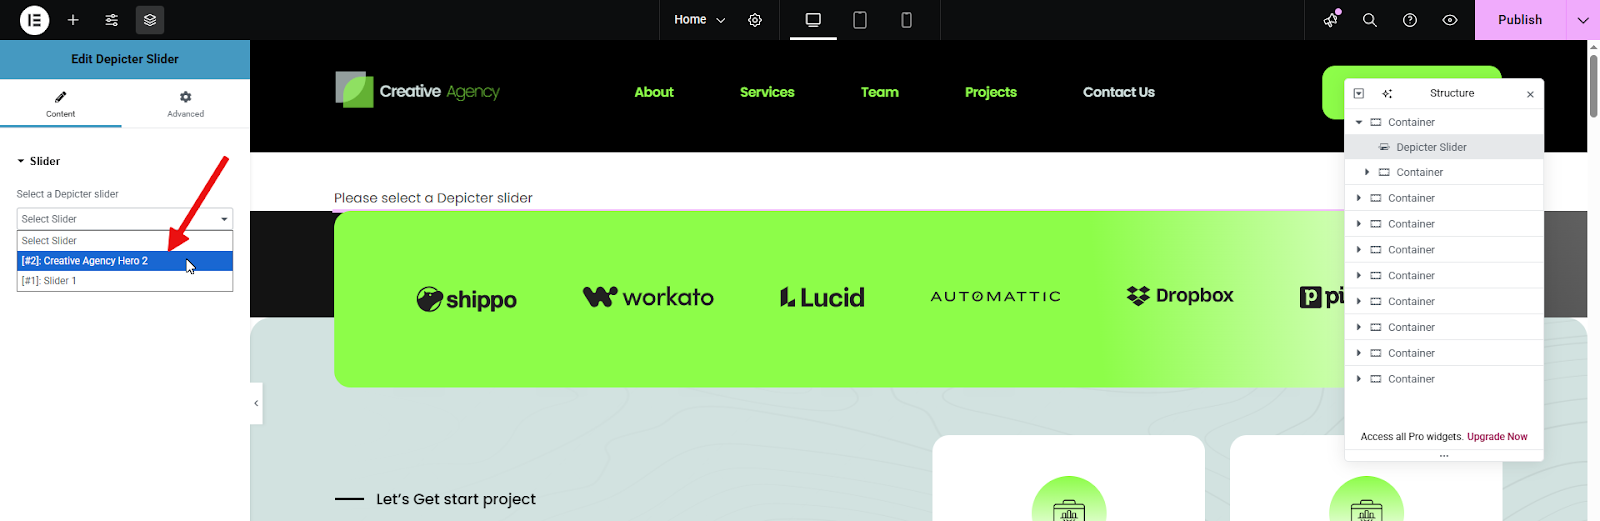The image size is (1600, 521).
Task: Select [#2]: Creative Agency Hero 2 option
Action: click(x=125, y=261)
